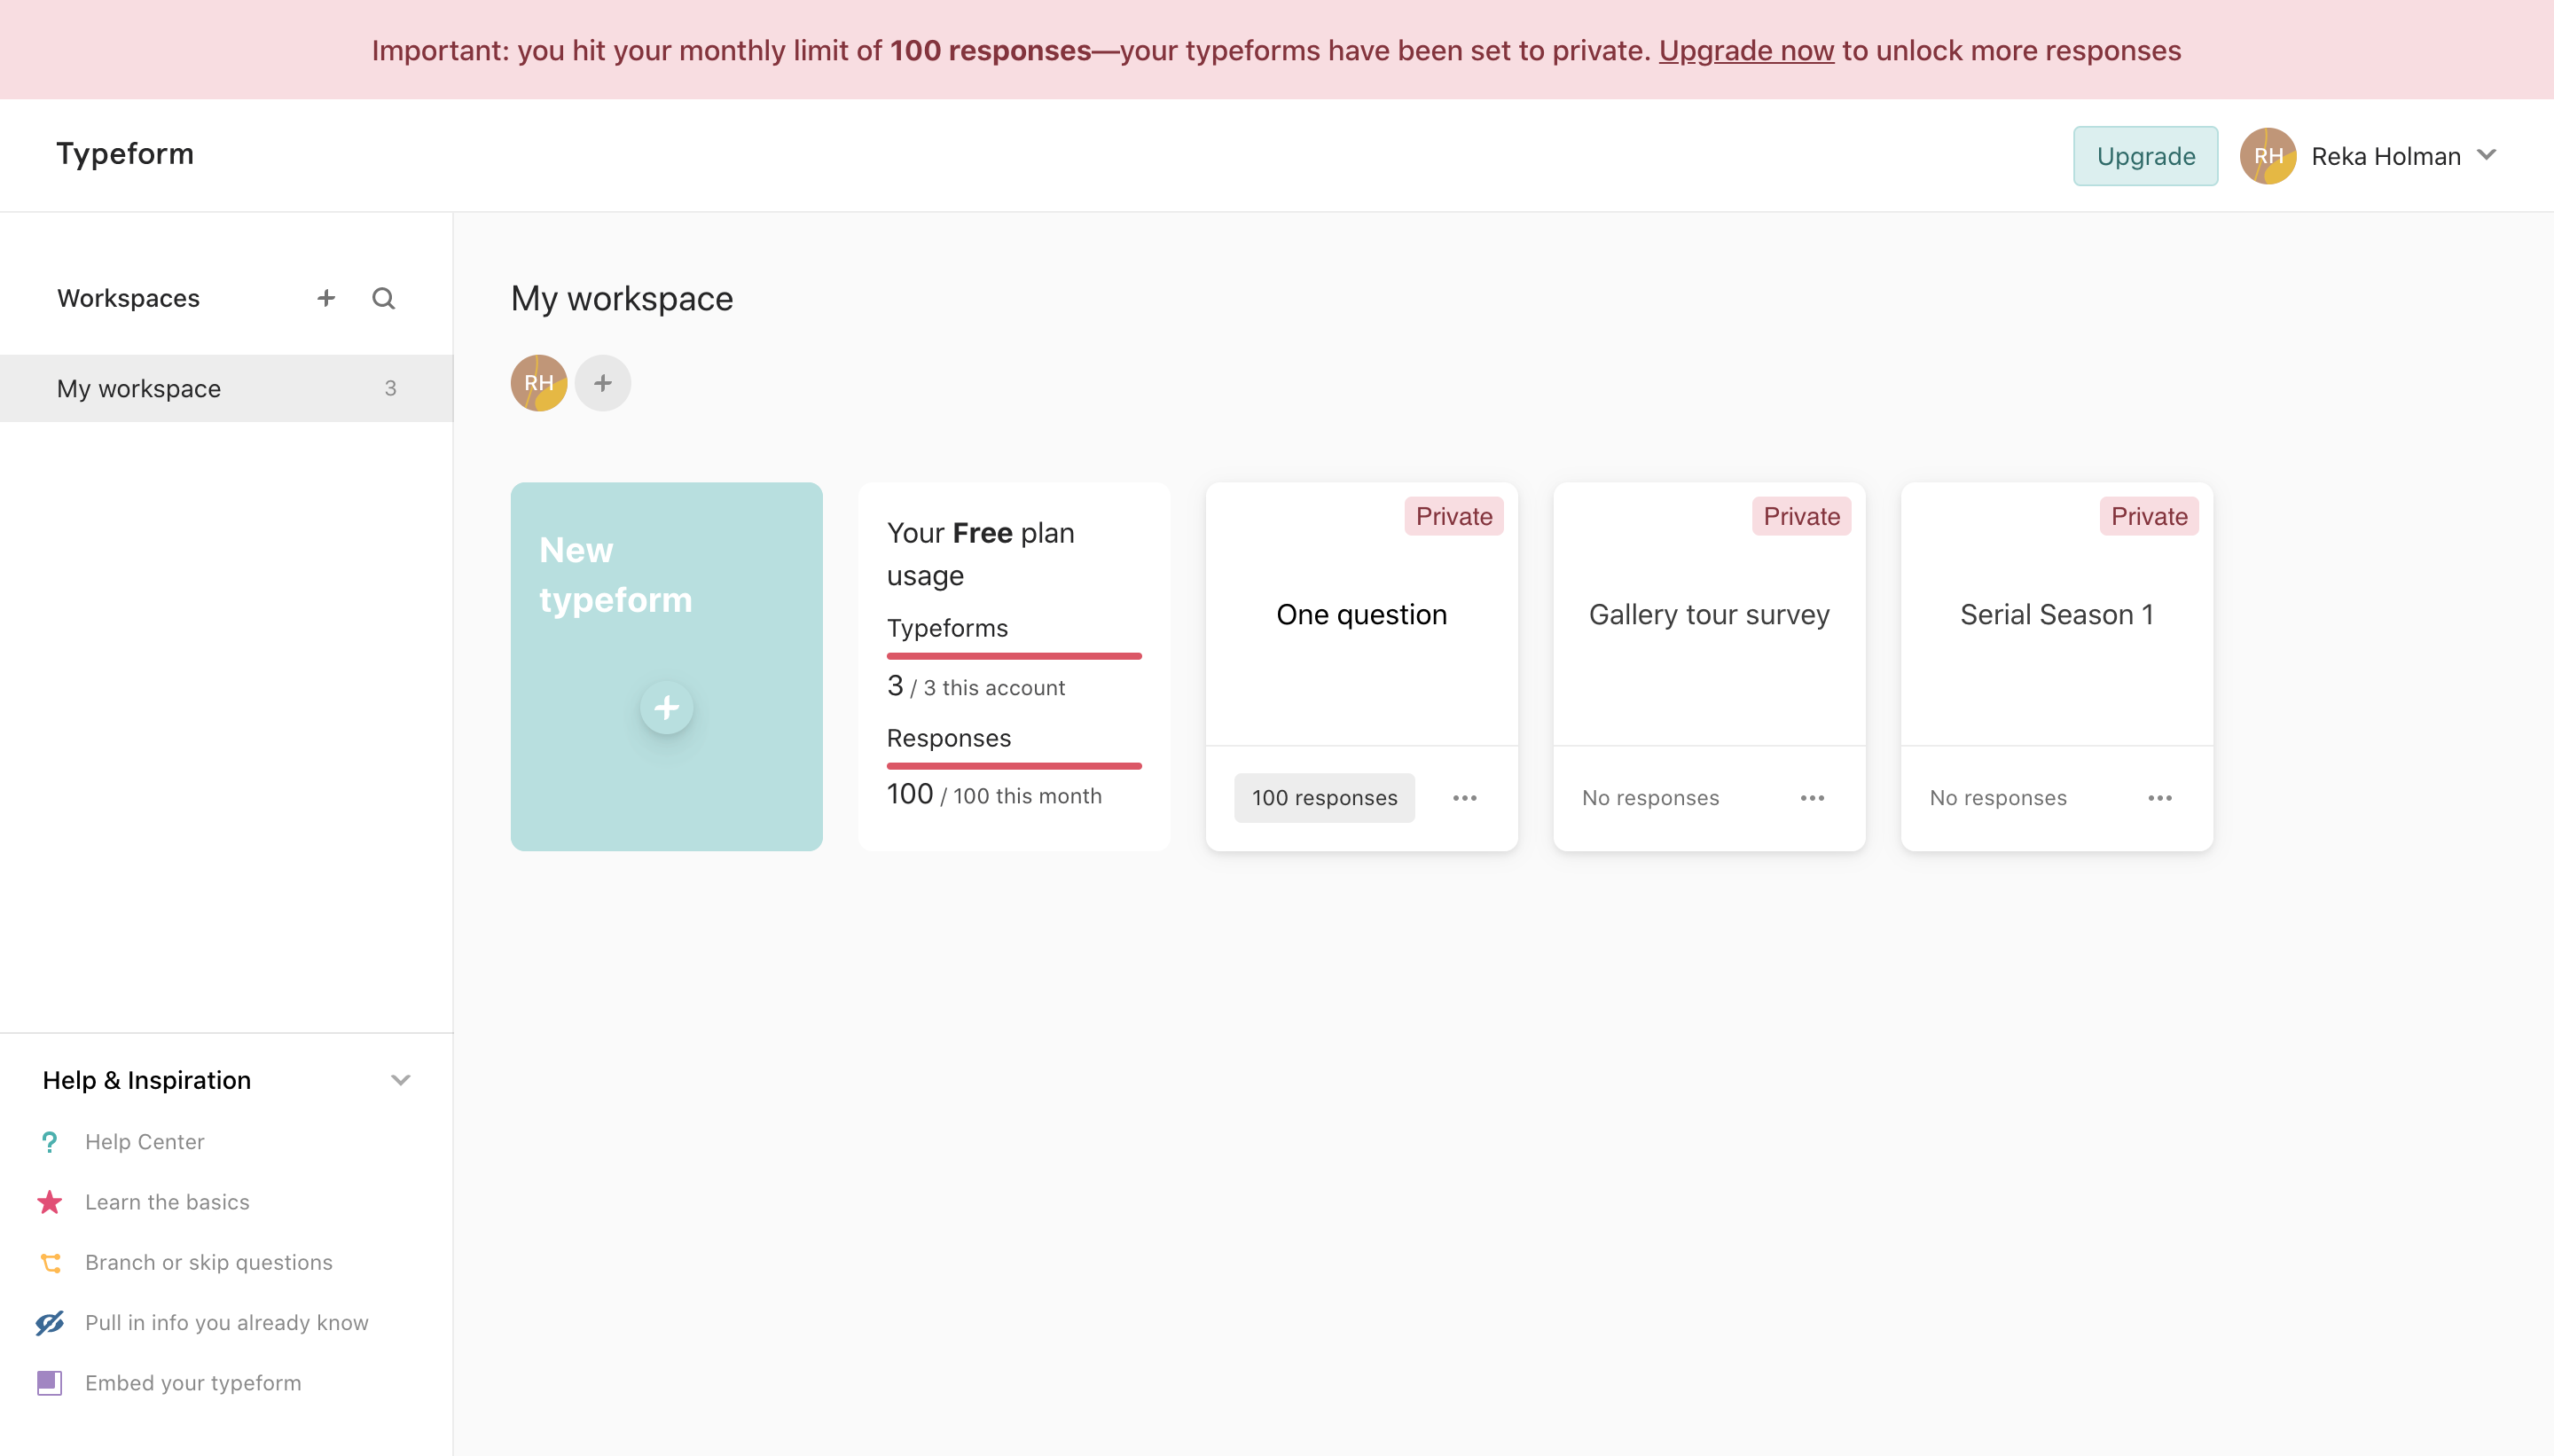Click the add member plus icon
The width and height of the screenshot is (2554, 1456).
[603, 383]
